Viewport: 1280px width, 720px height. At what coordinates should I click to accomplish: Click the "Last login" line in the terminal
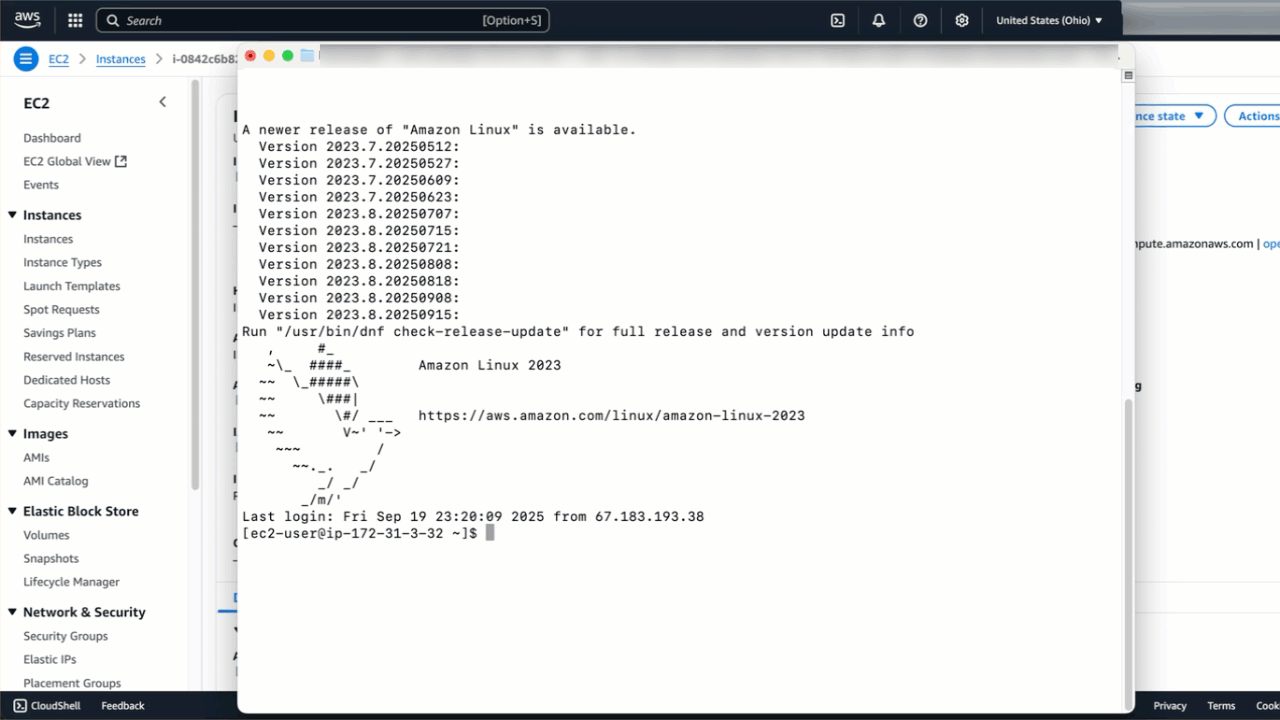pyautogui.click(x=473, y=517)
